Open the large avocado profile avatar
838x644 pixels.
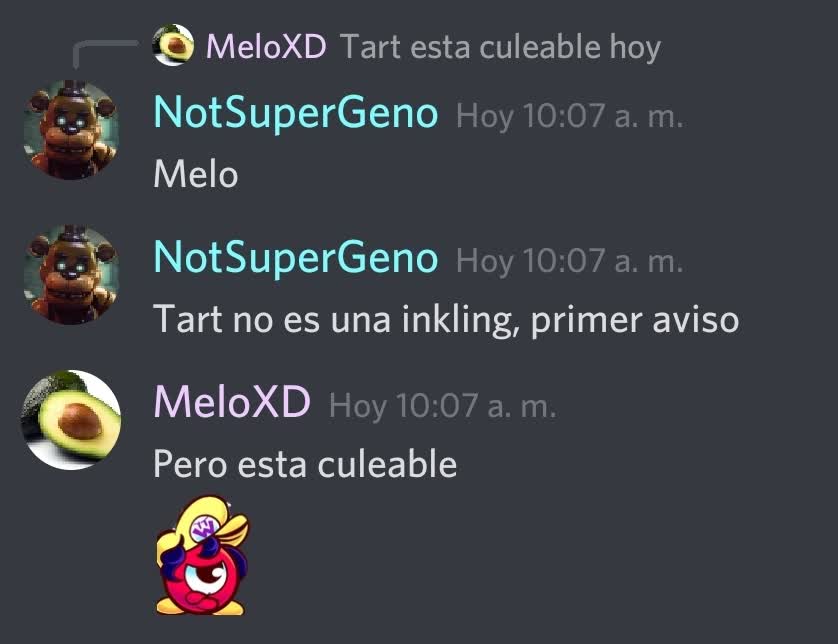(x=71, y=420)
